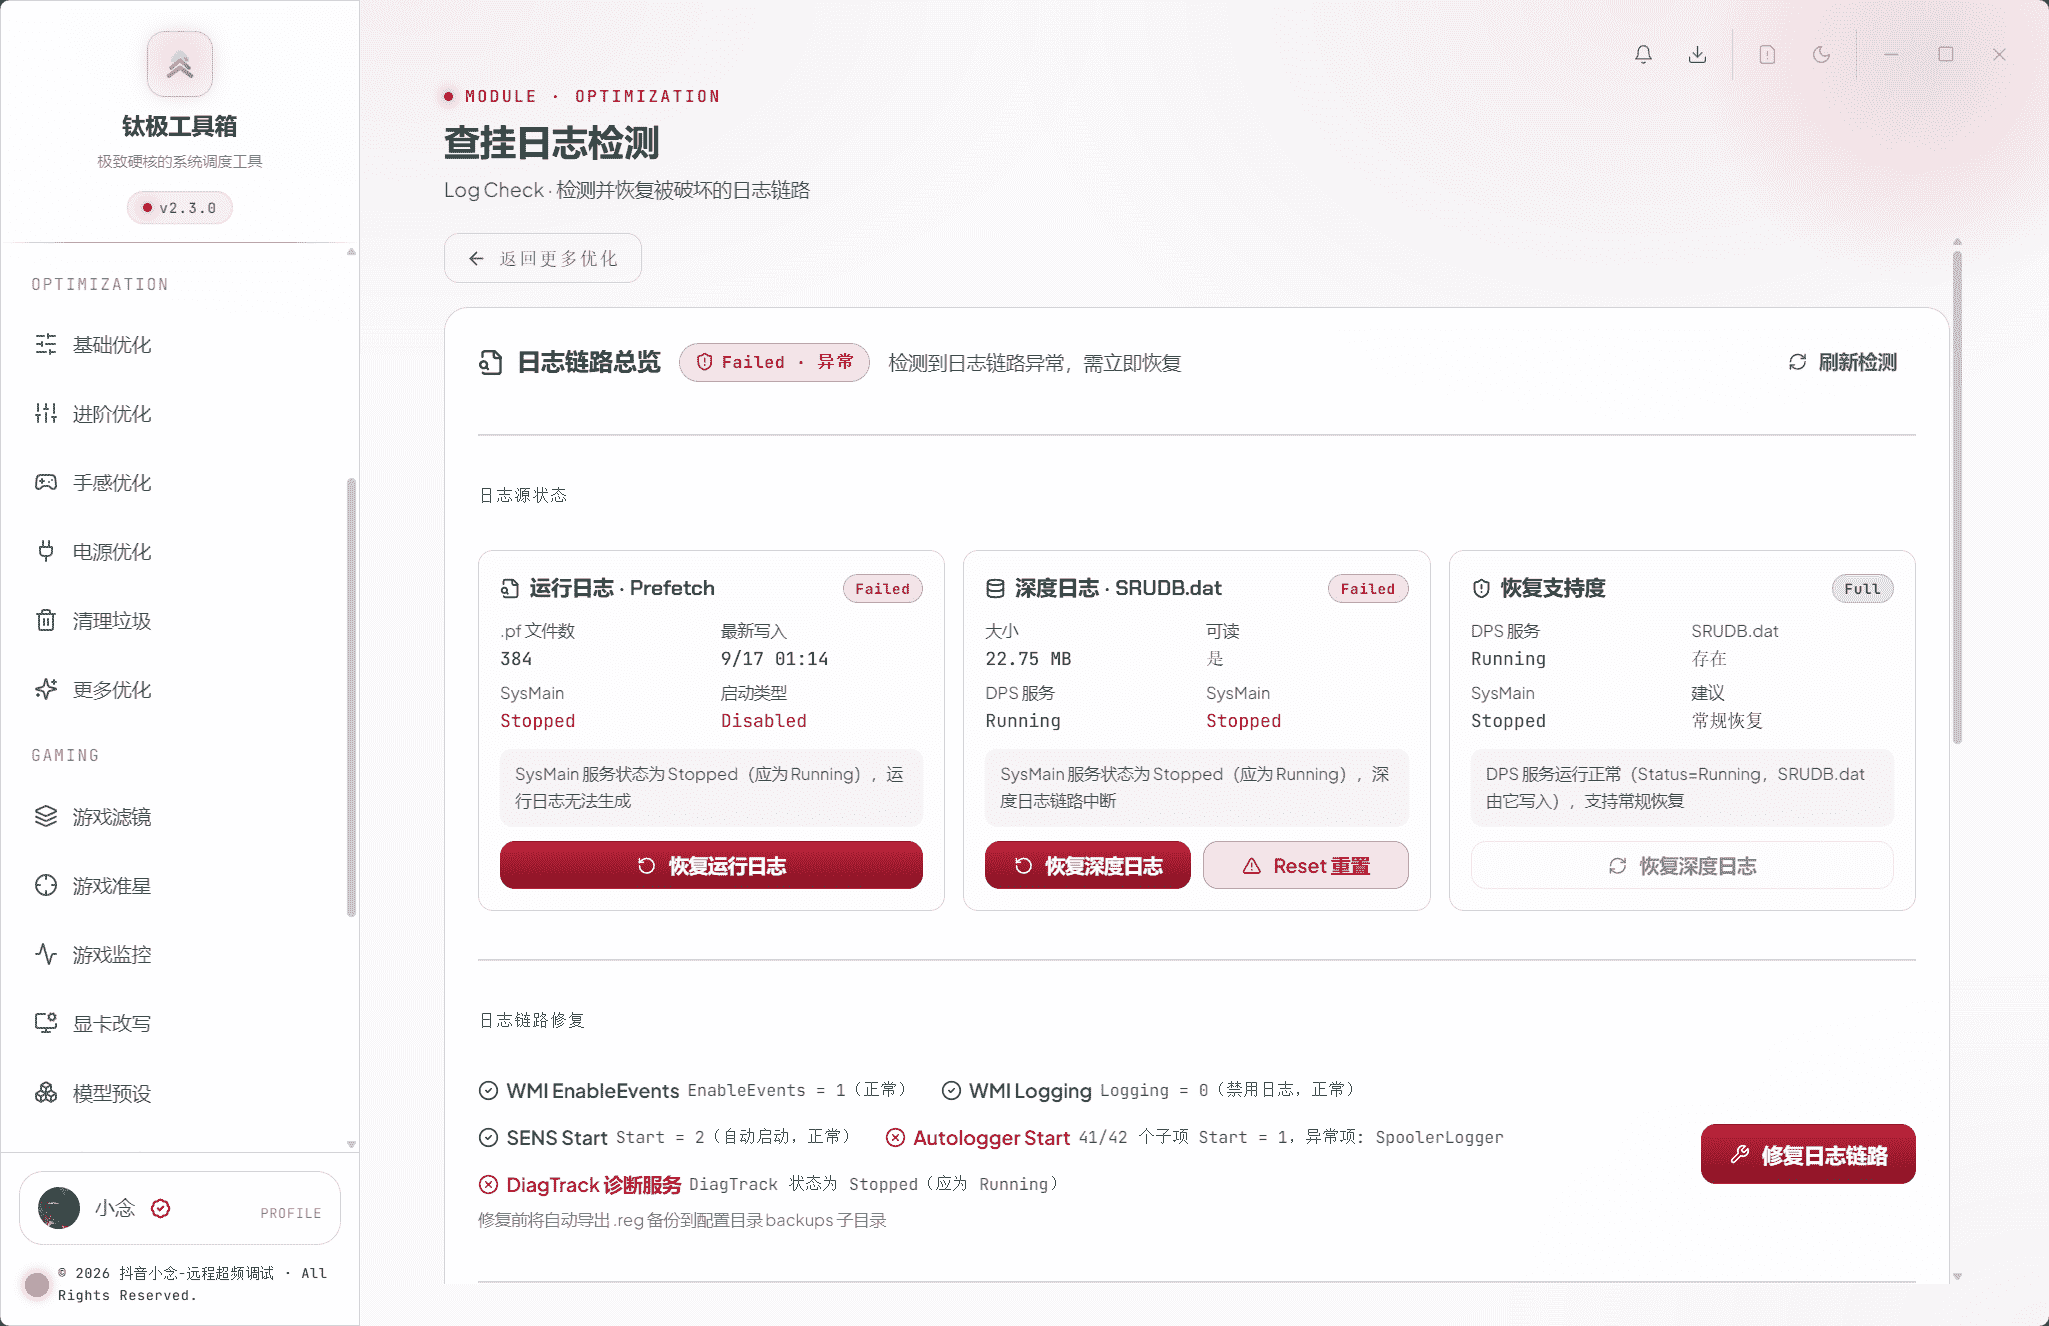Click the check icon beside WMI Logging

click(x=951, y=1090)
